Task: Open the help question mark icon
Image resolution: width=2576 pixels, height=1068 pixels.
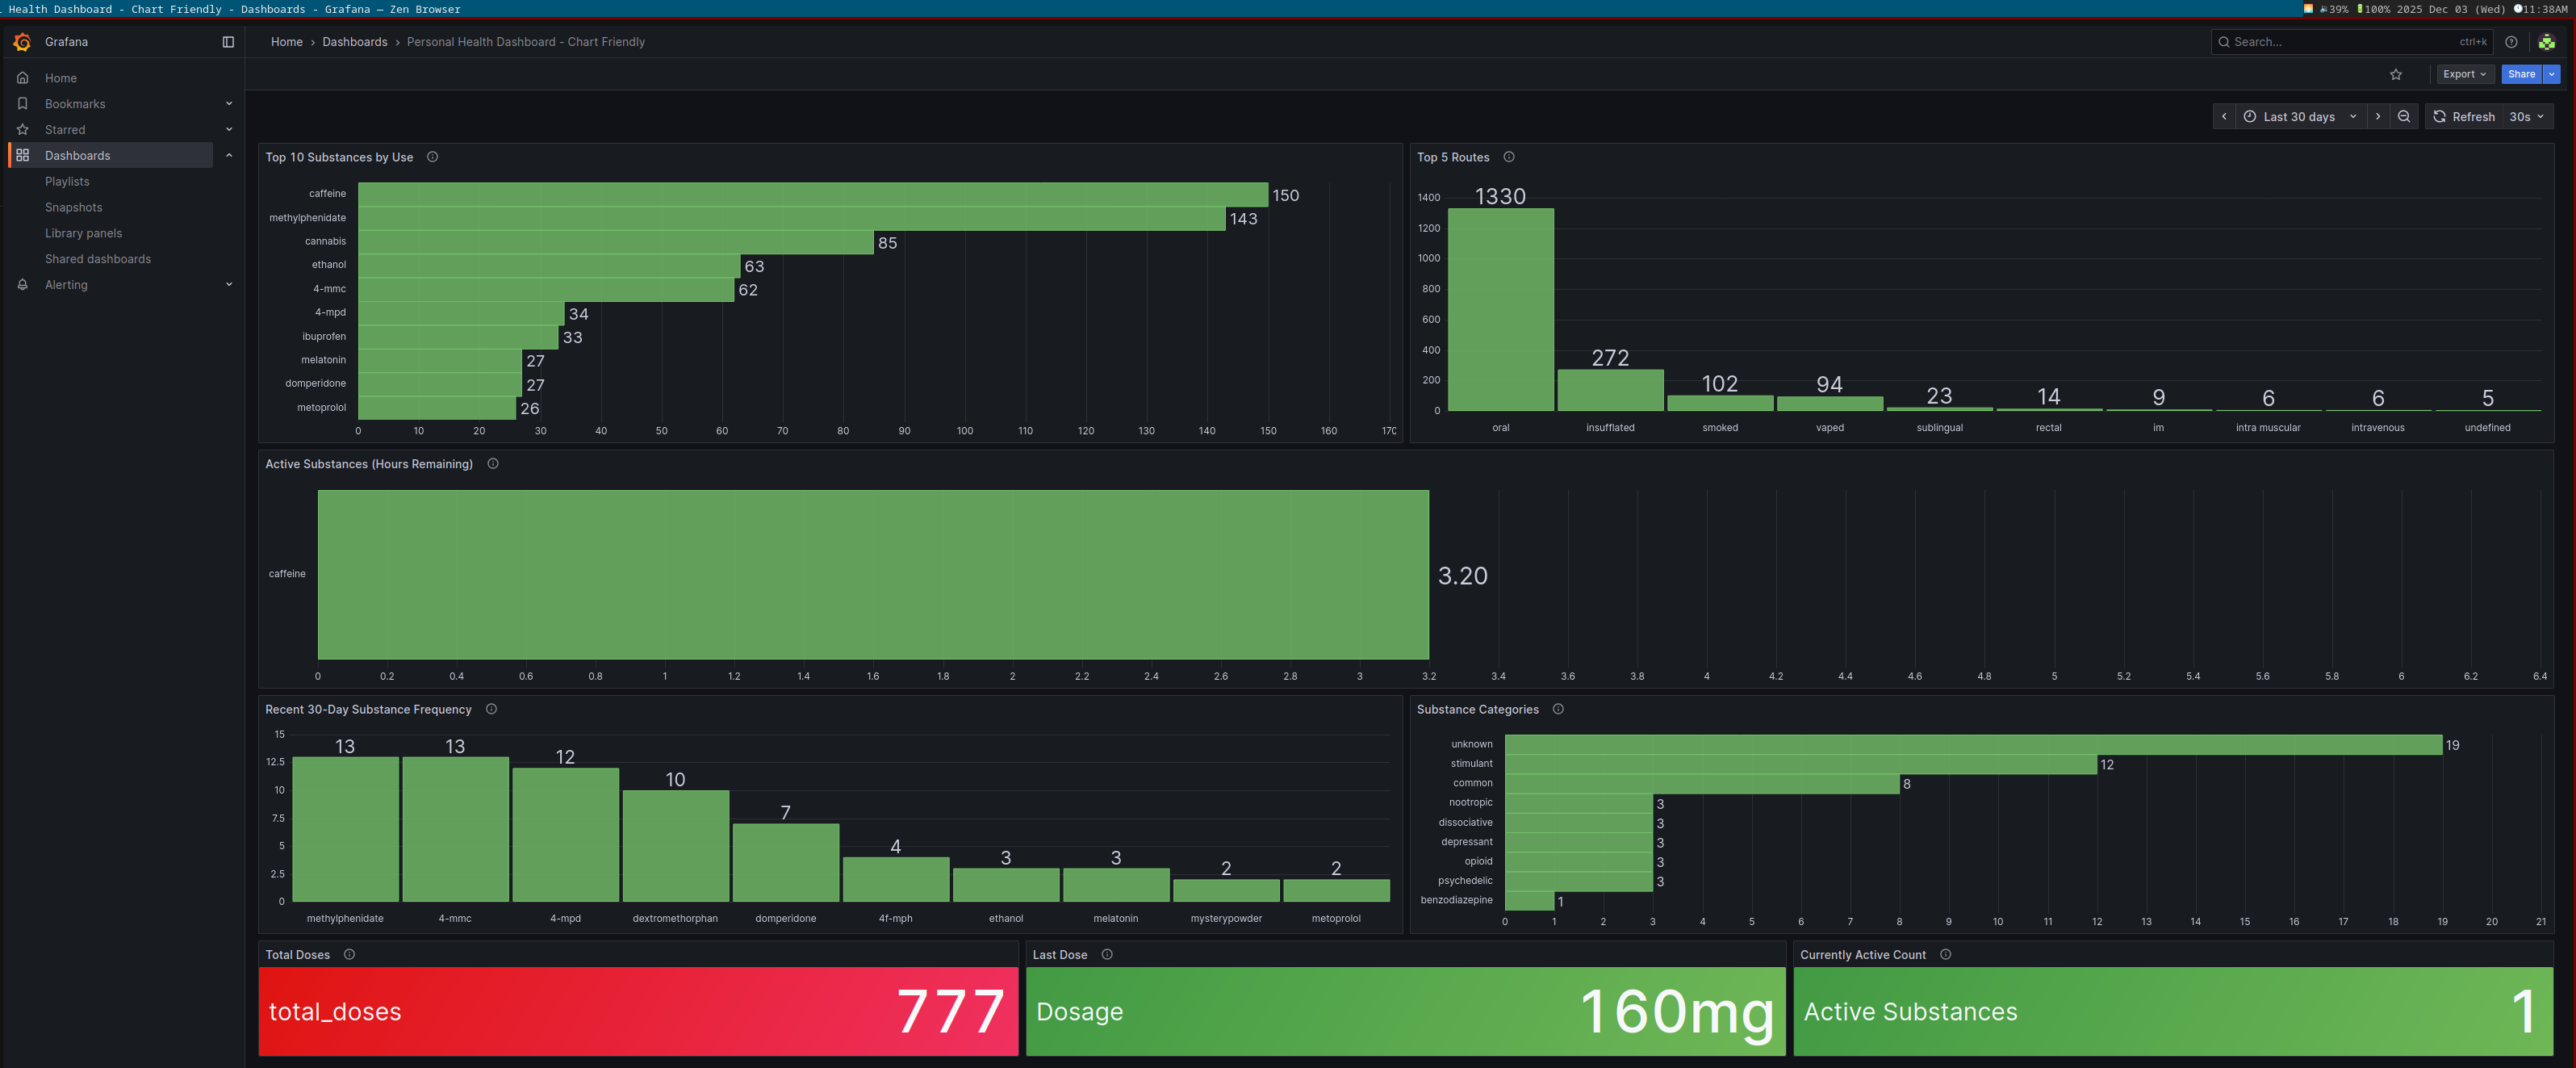Action: (2511, 42)
